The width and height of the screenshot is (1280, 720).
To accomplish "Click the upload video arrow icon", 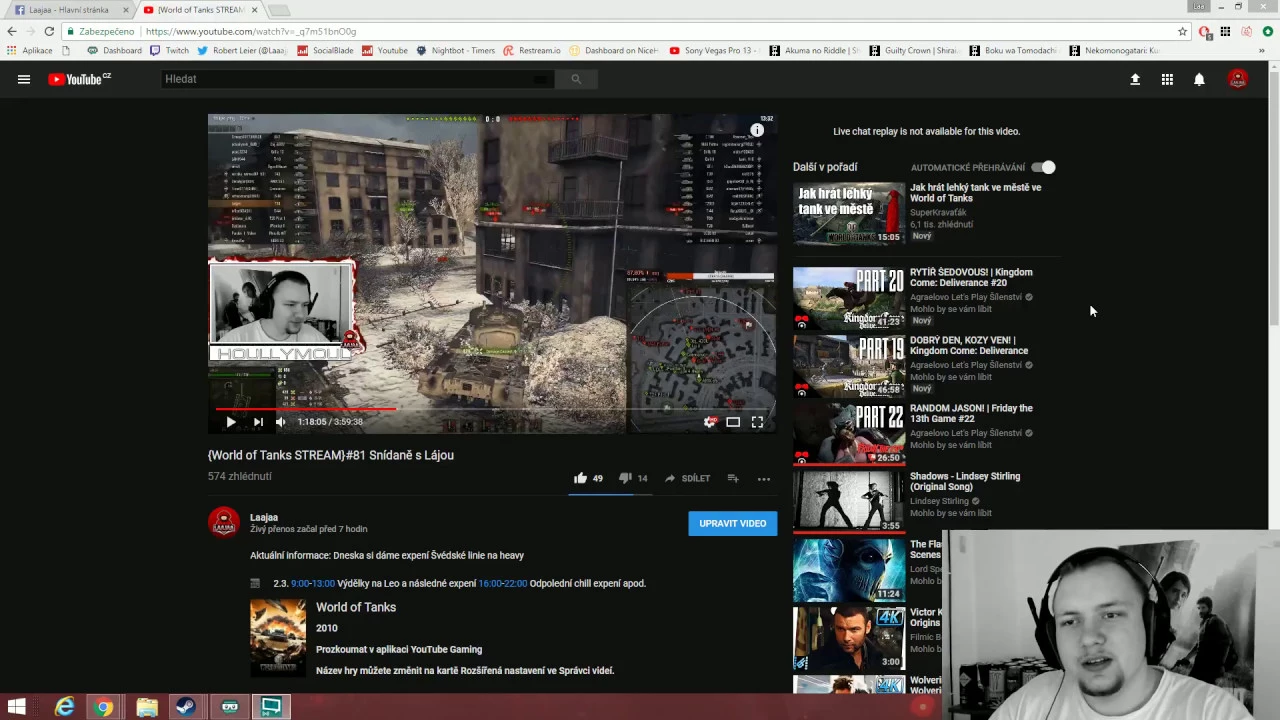I will [x=1135, y=79].
